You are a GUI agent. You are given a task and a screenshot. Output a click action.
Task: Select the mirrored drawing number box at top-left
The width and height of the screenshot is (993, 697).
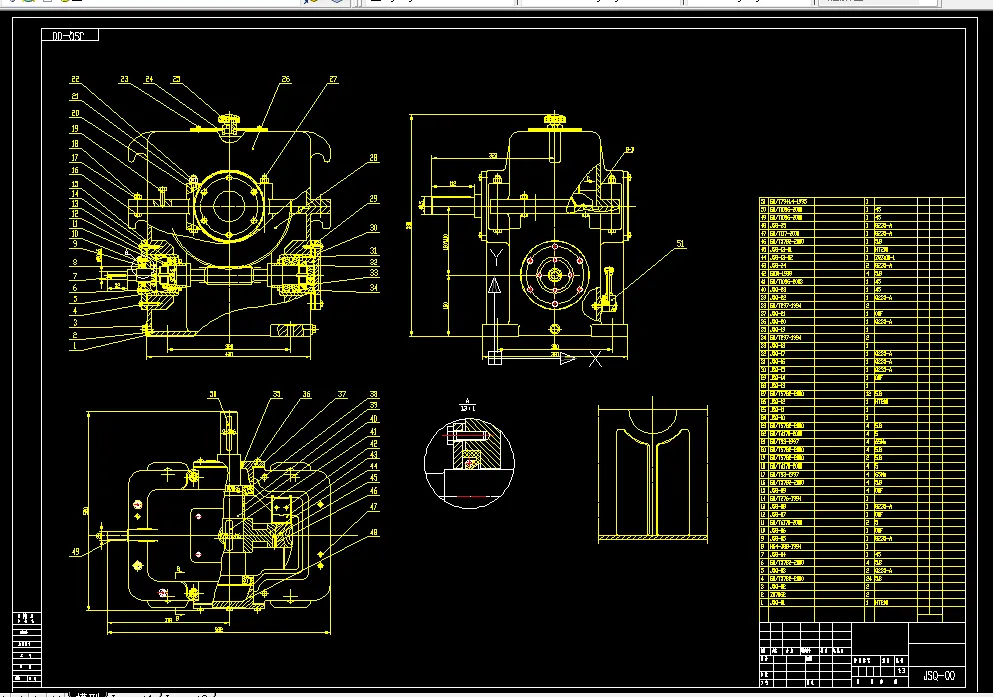pos(70,35)
